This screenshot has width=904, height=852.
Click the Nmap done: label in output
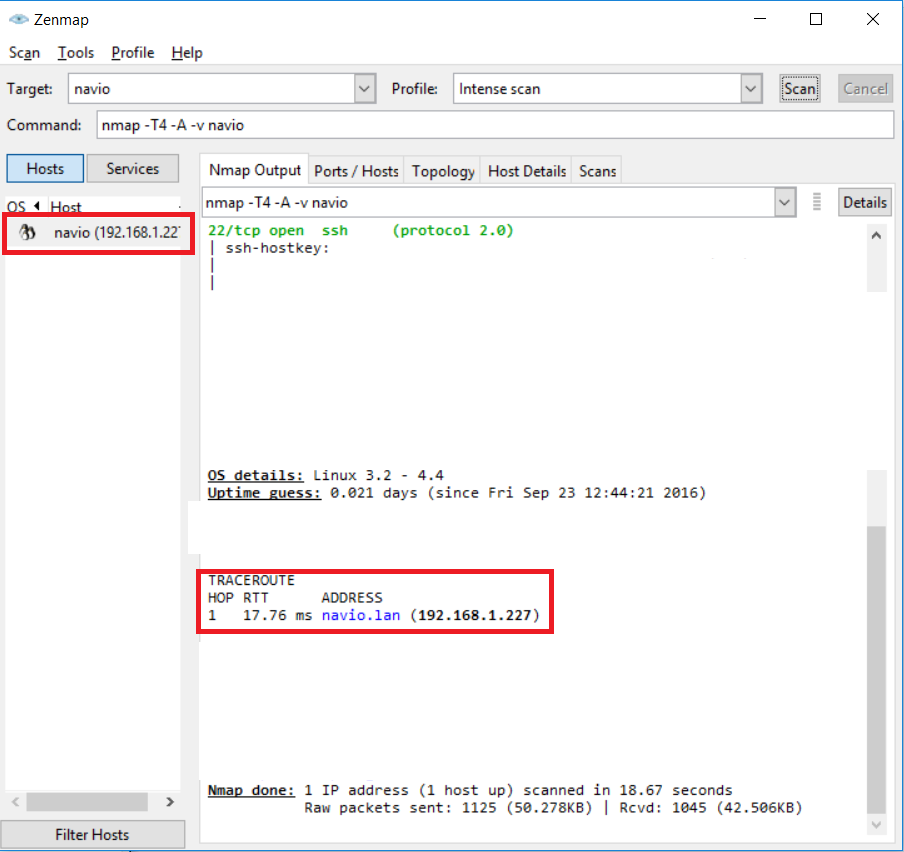click(x=251, y=790)
